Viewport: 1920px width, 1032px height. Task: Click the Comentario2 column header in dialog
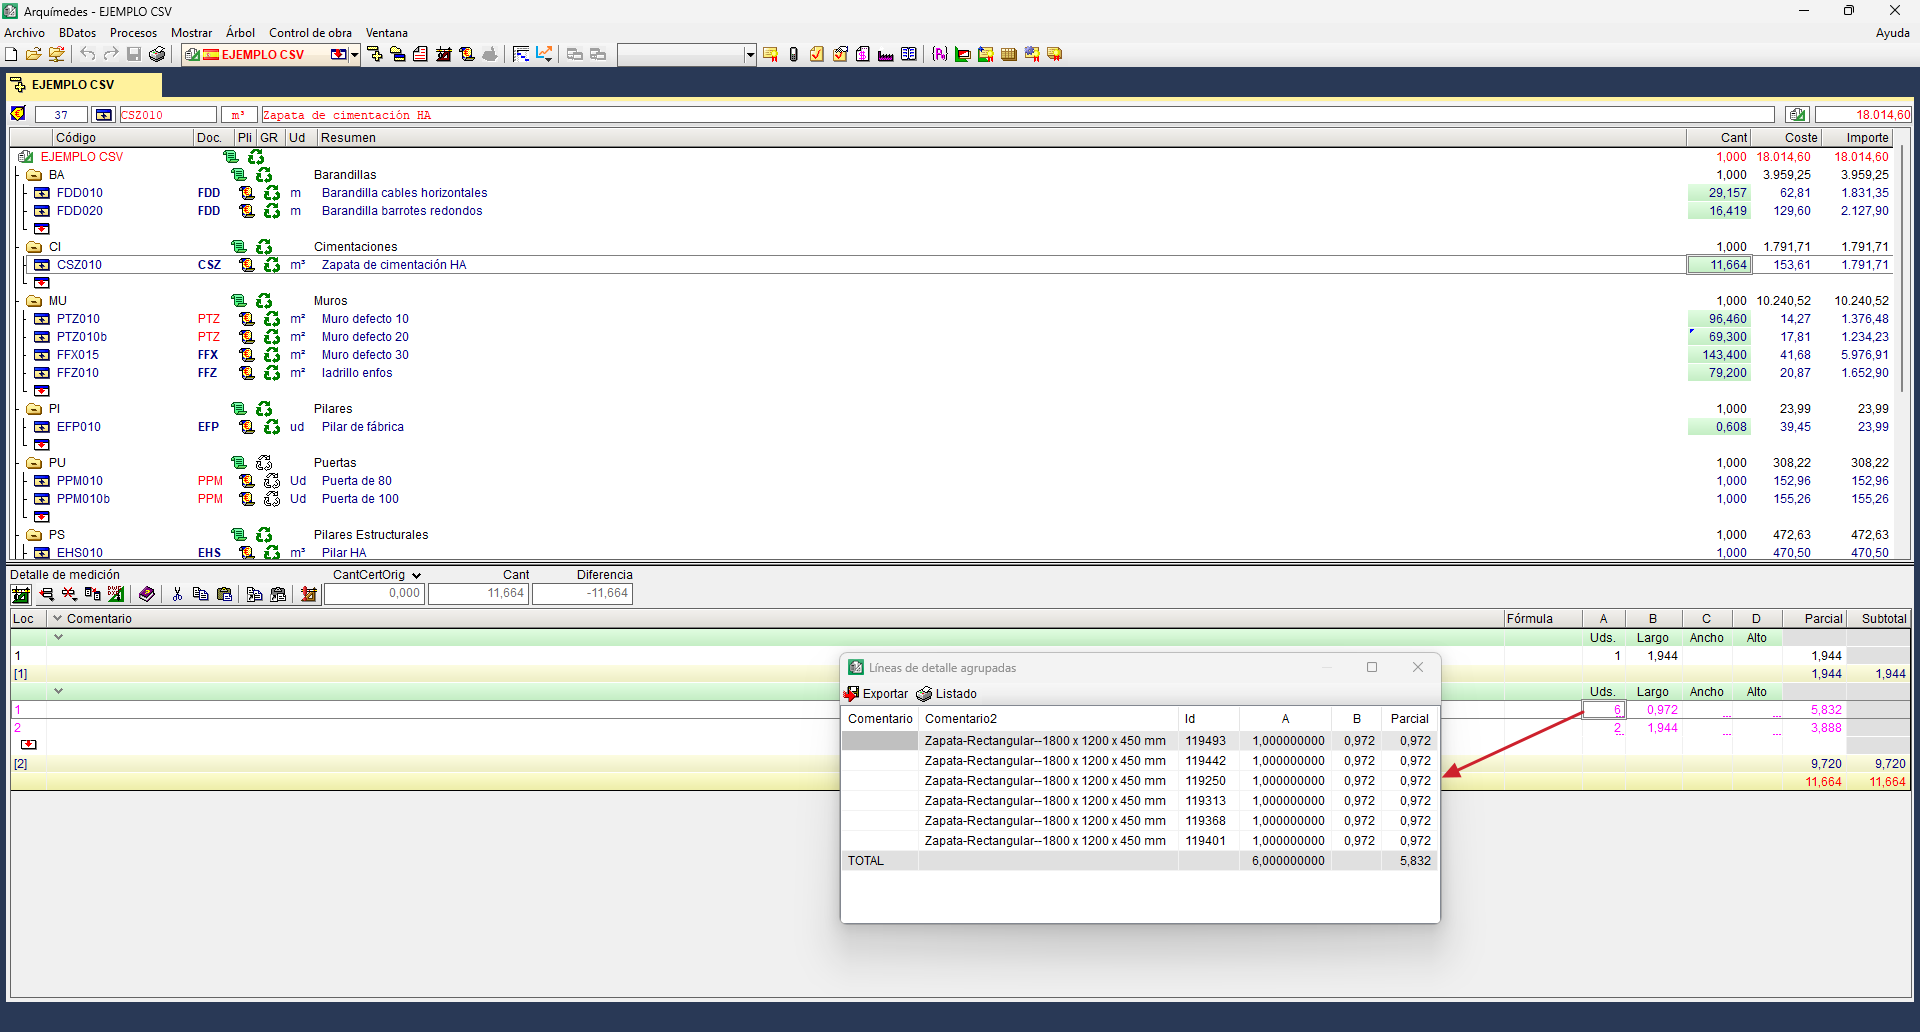1048,719
